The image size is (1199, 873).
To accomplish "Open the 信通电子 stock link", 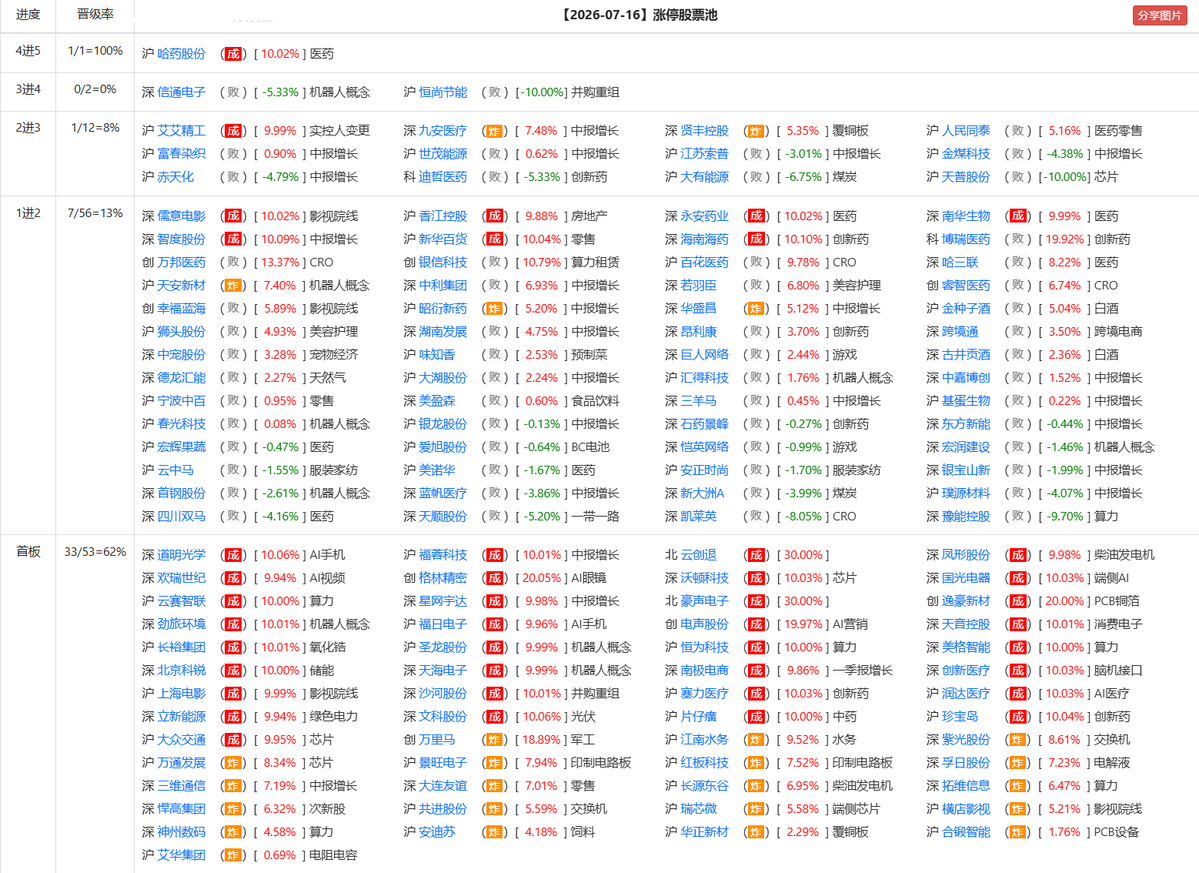I will click(181, 92).
